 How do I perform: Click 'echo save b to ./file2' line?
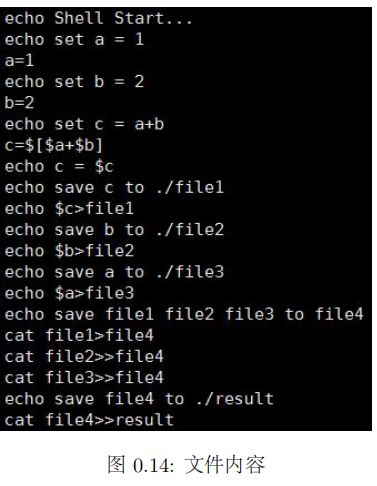point(114,230)
